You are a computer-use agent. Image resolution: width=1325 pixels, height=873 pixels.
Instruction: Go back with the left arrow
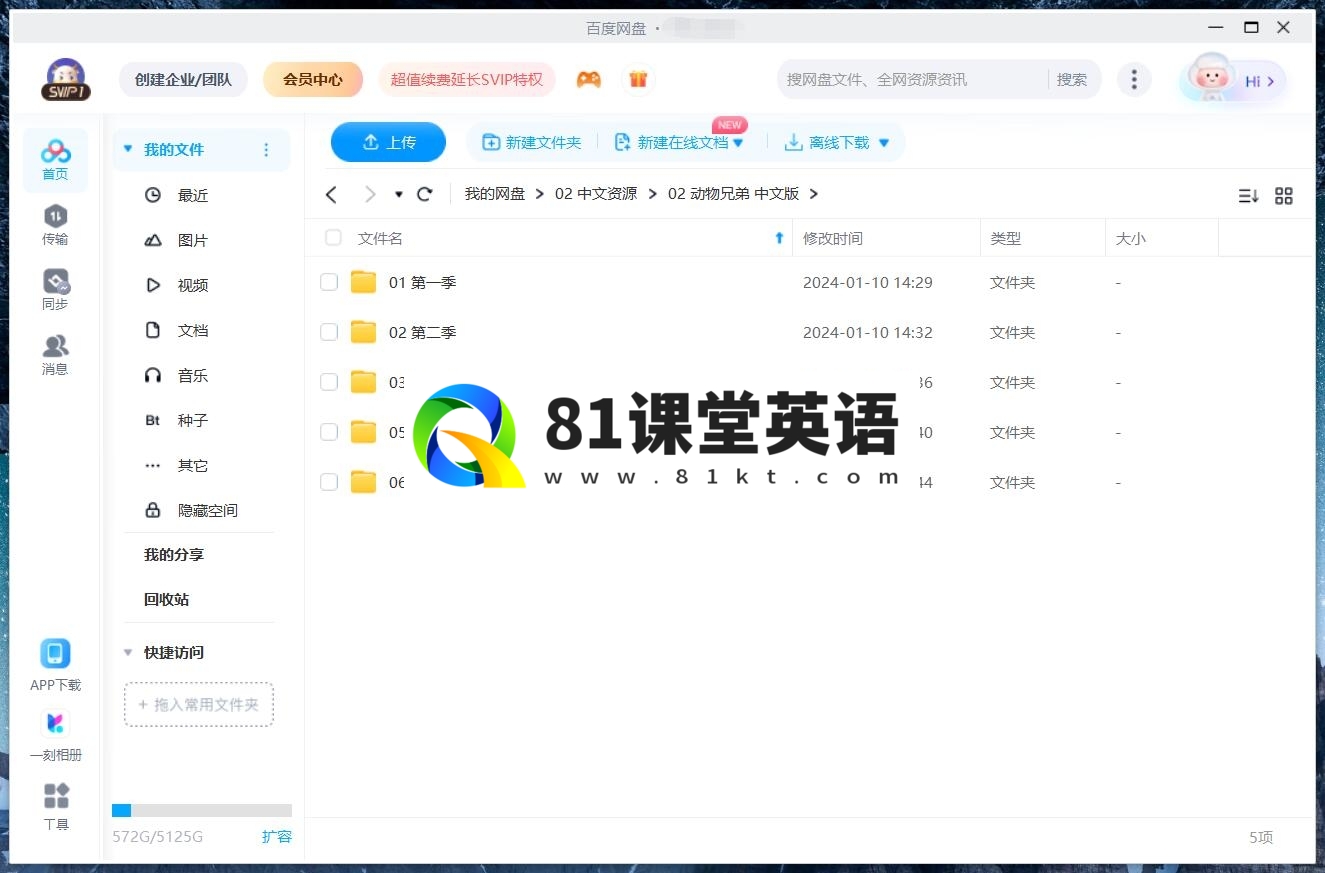332,194
